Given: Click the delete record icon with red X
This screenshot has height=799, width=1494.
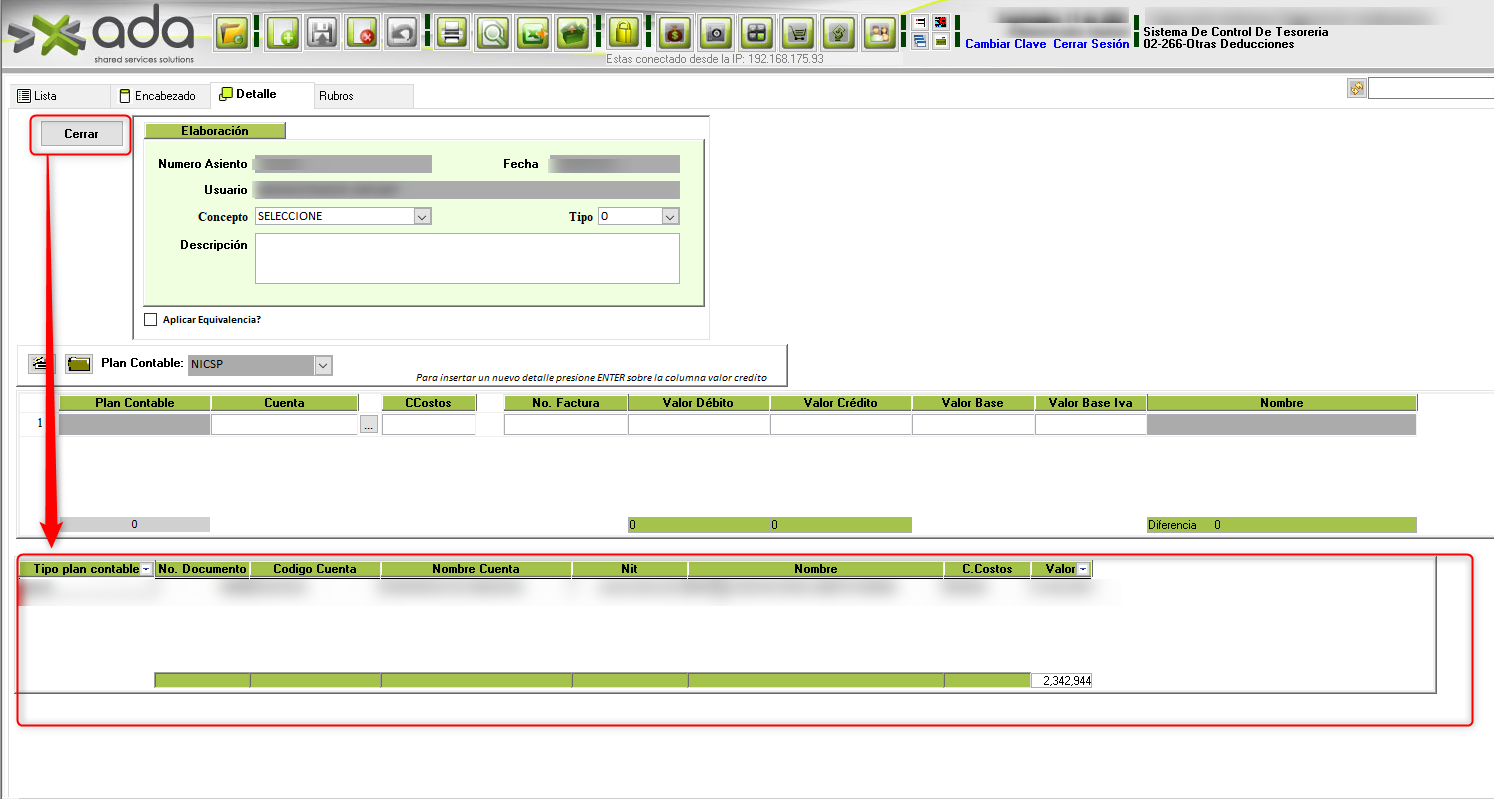Looking at the screenshot, I should [x=361, y=33].
